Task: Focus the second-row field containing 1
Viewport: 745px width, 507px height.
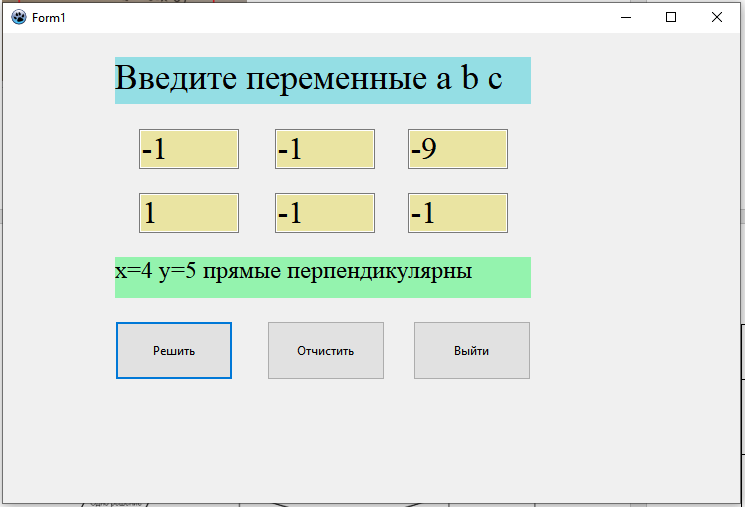Action: (x=189, y=213)
